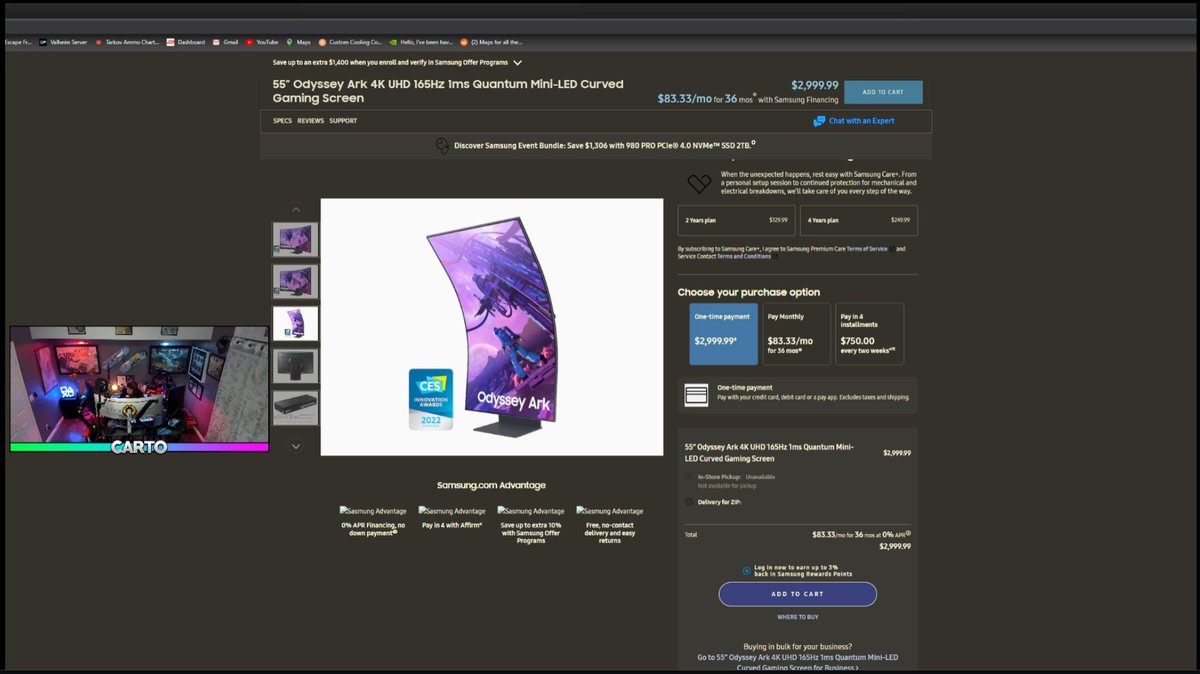Open the buy for Business link

click(x=798, y=662)
